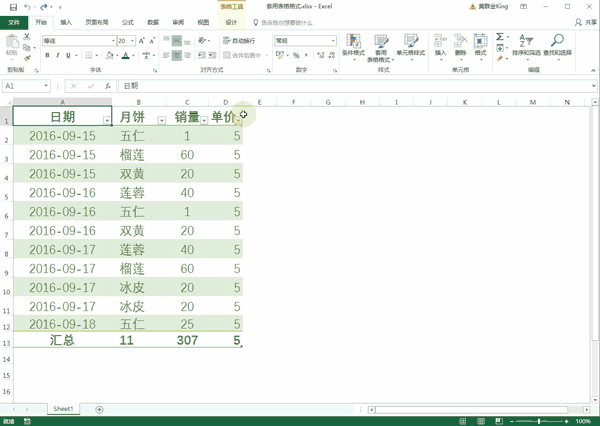Switch to the 插入 ribbon tab
This screenshot has height=426, width=600.
66,20
